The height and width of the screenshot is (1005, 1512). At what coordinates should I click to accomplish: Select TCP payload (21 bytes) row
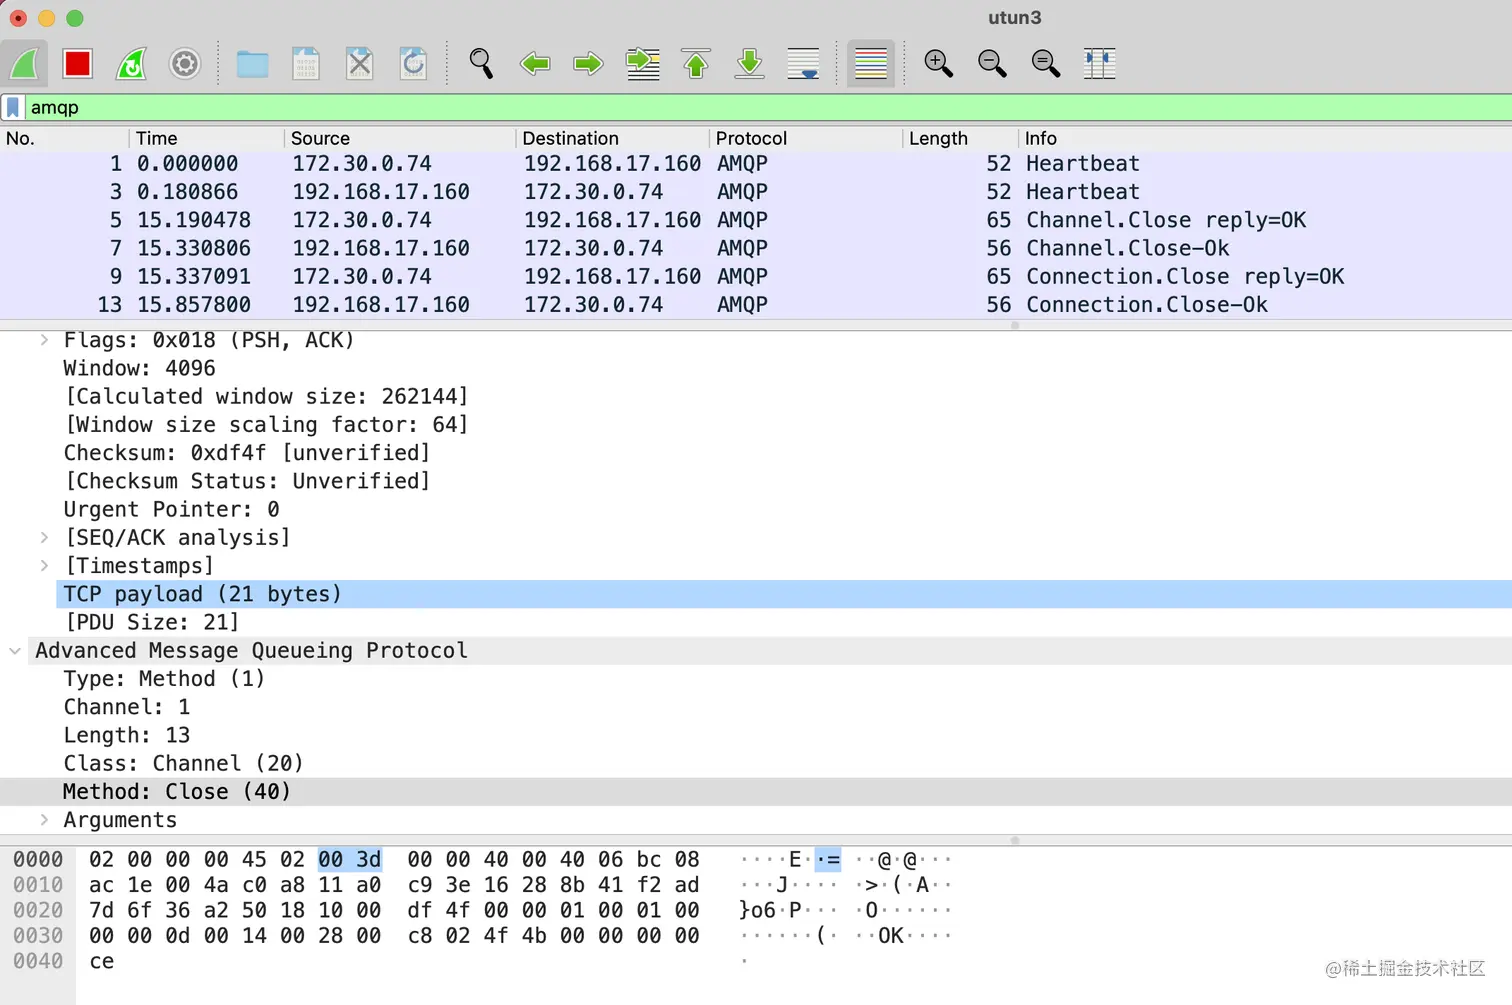tap(784, 594)
